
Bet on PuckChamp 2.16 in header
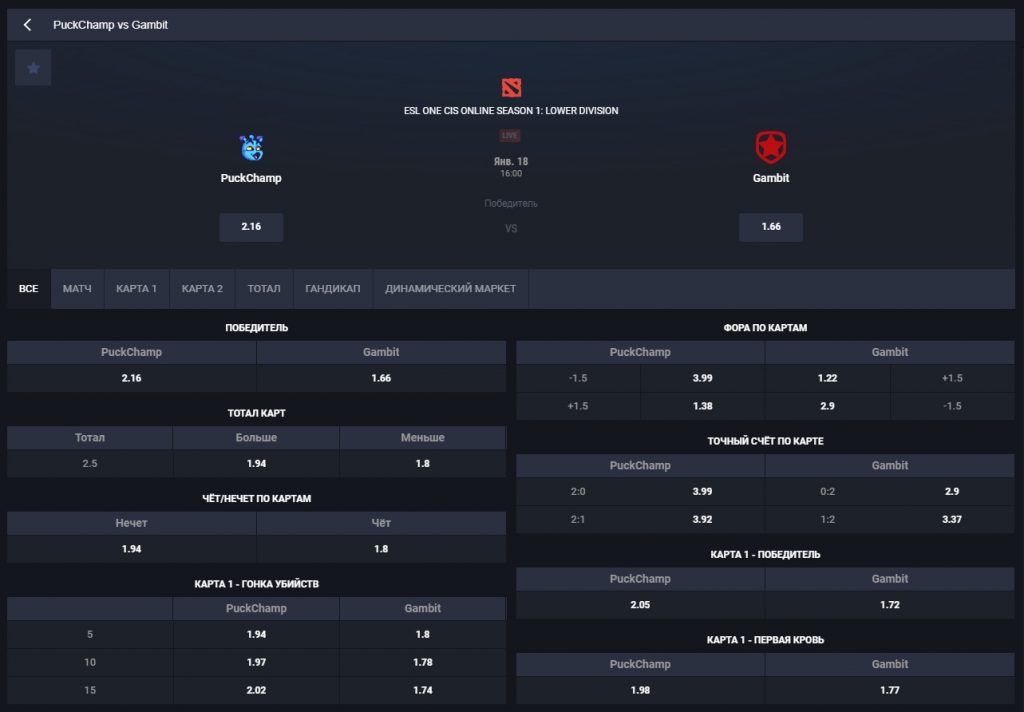251,227
